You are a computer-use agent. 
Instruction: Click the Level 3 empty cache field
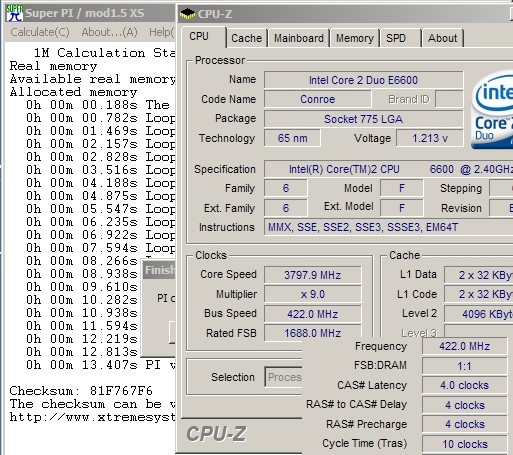point(479,331)
